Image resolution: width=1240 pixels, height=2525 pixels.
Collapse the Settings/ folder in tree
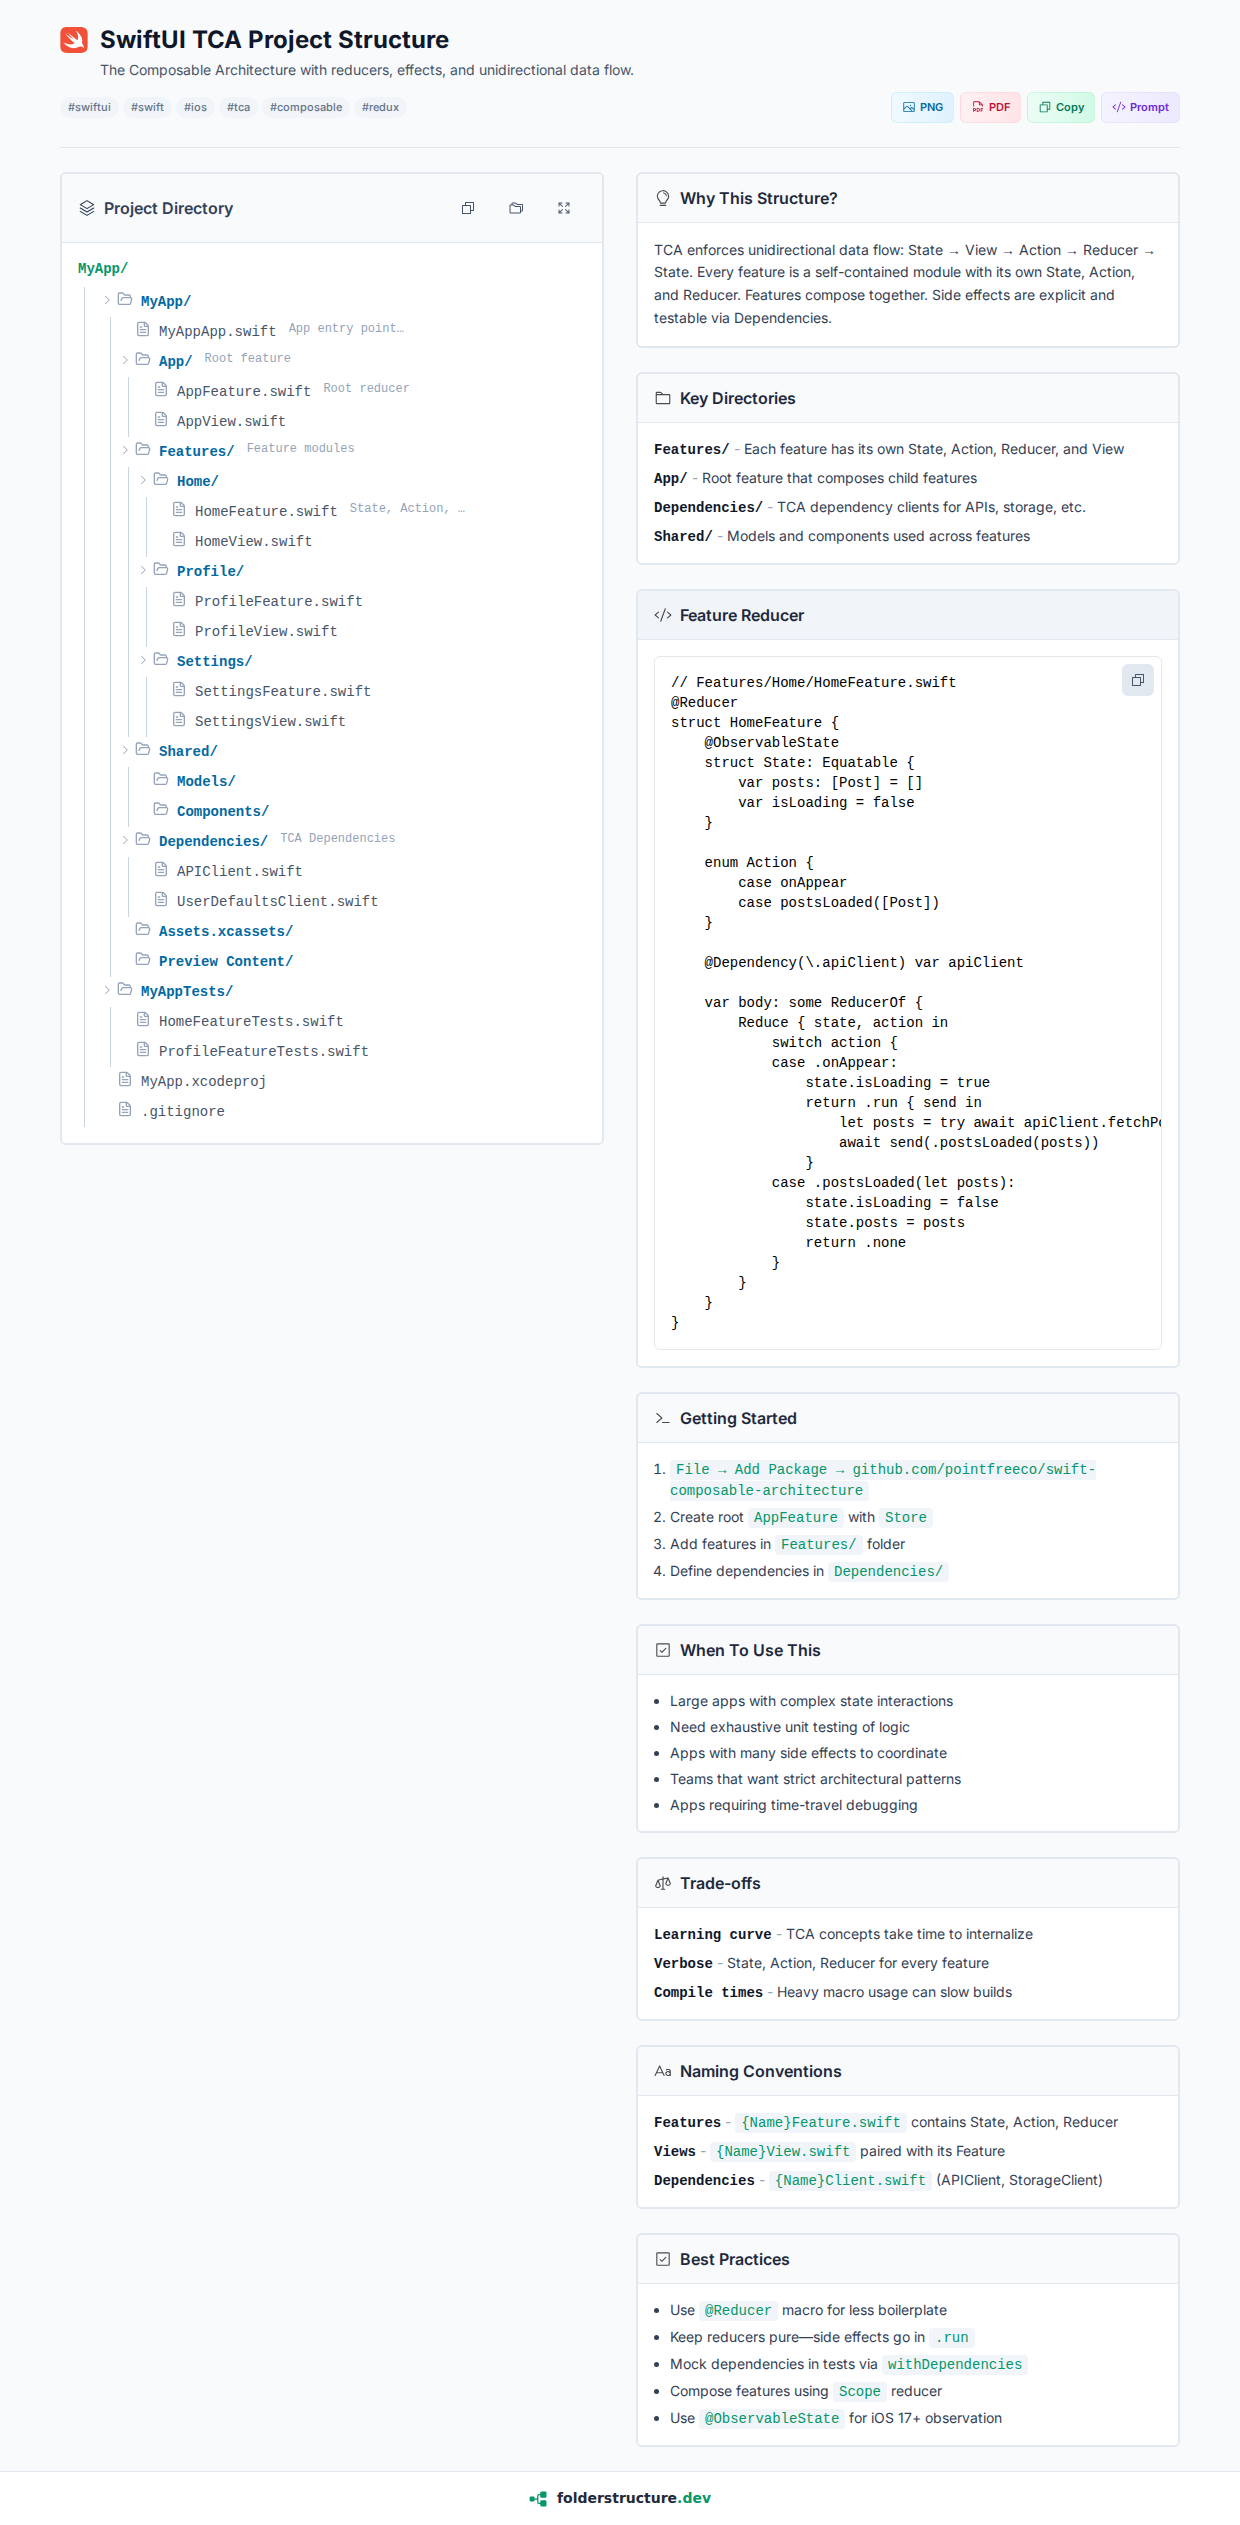click(x=143, y=660)
